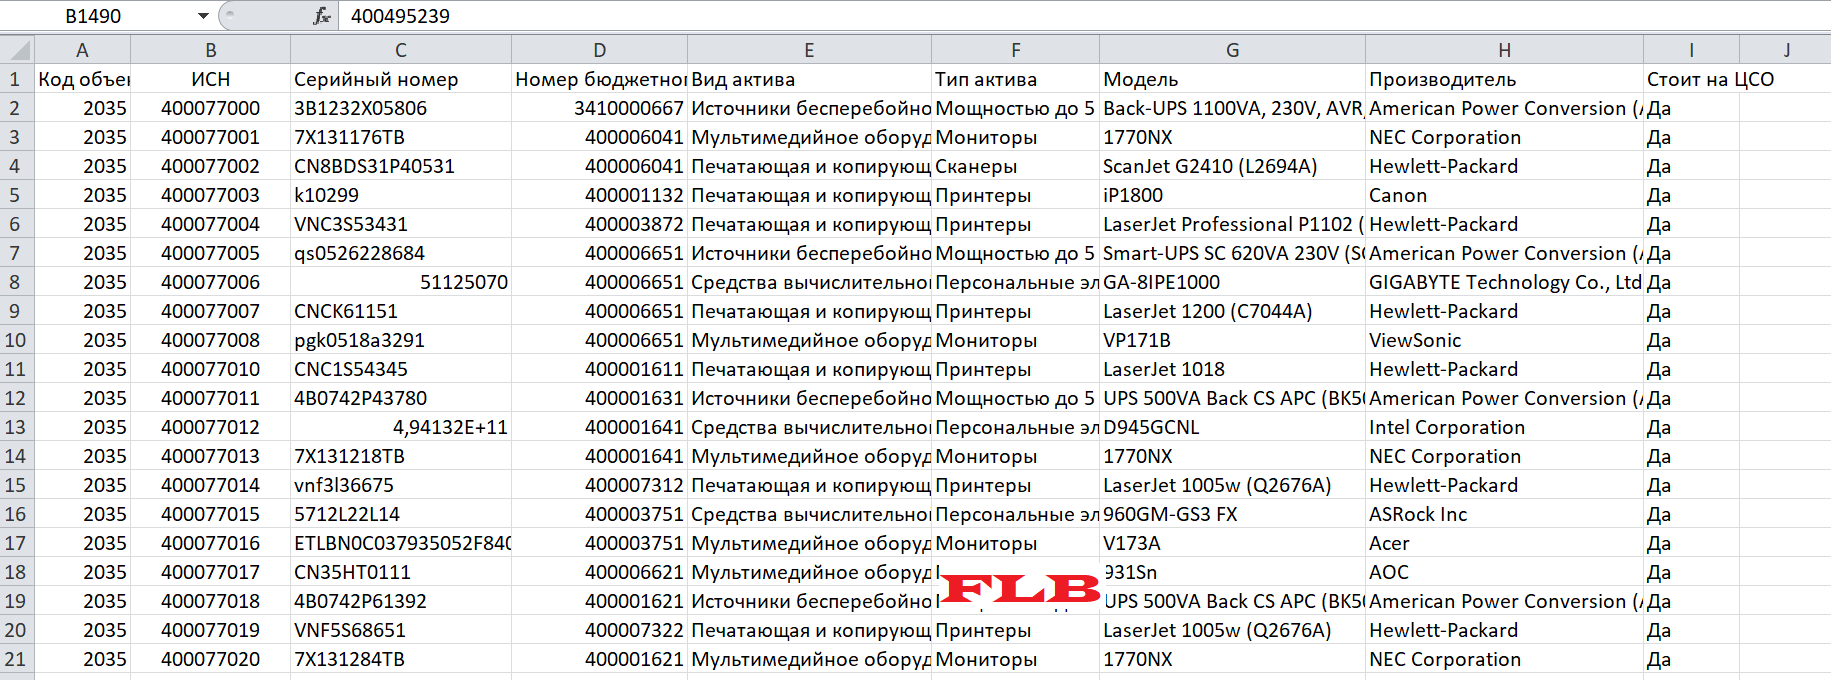Select cell with budget number 400003872
Image resolution: width=1831 pixels, height=680 pixels.
[x=599, y=224]
